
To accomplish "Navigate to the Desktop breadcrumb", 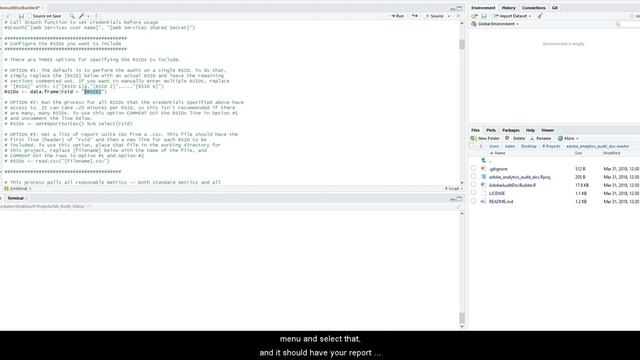I will [x=529, y=146].
